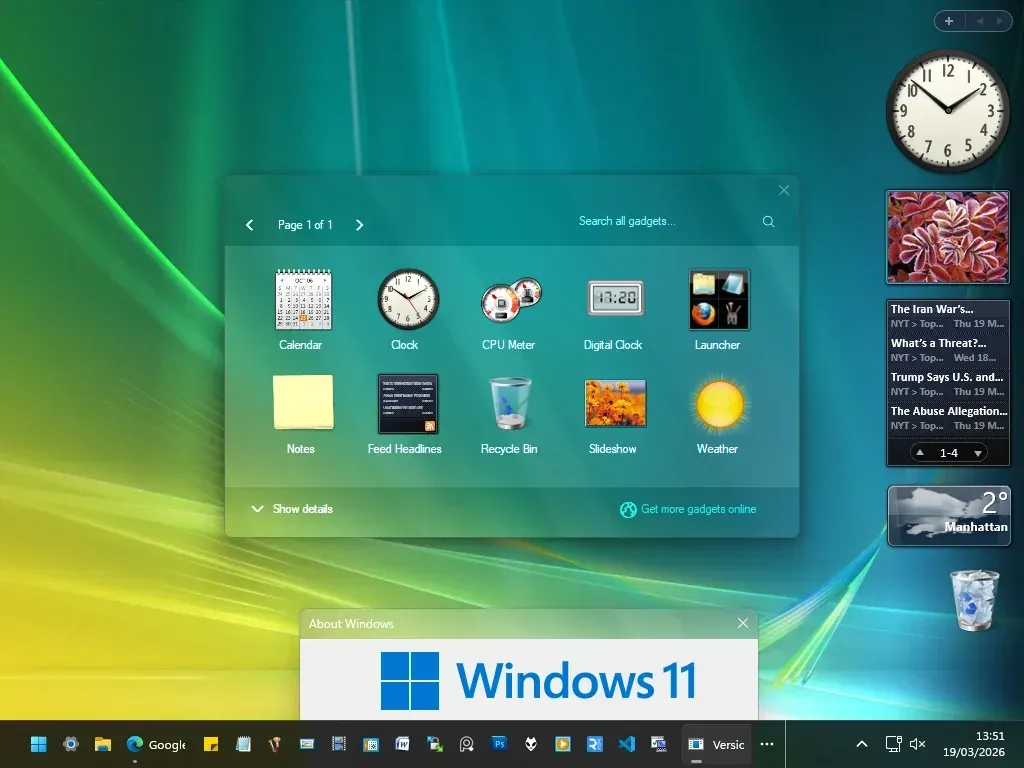Open Sticky Notes taskbar icon
The height and width of the screenshot is (768, 1024).
tap(210, 744)
